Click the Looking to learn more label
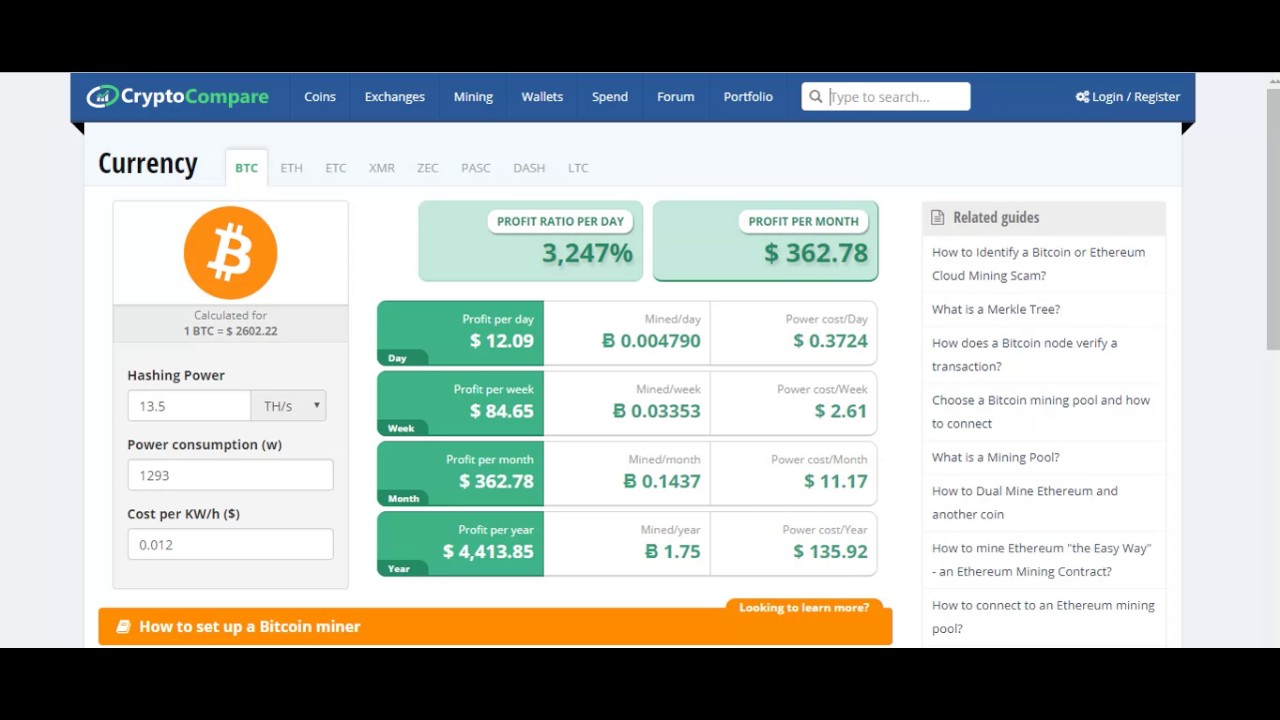The height and width of the screenshot is (720, 1280). point(804,607)
